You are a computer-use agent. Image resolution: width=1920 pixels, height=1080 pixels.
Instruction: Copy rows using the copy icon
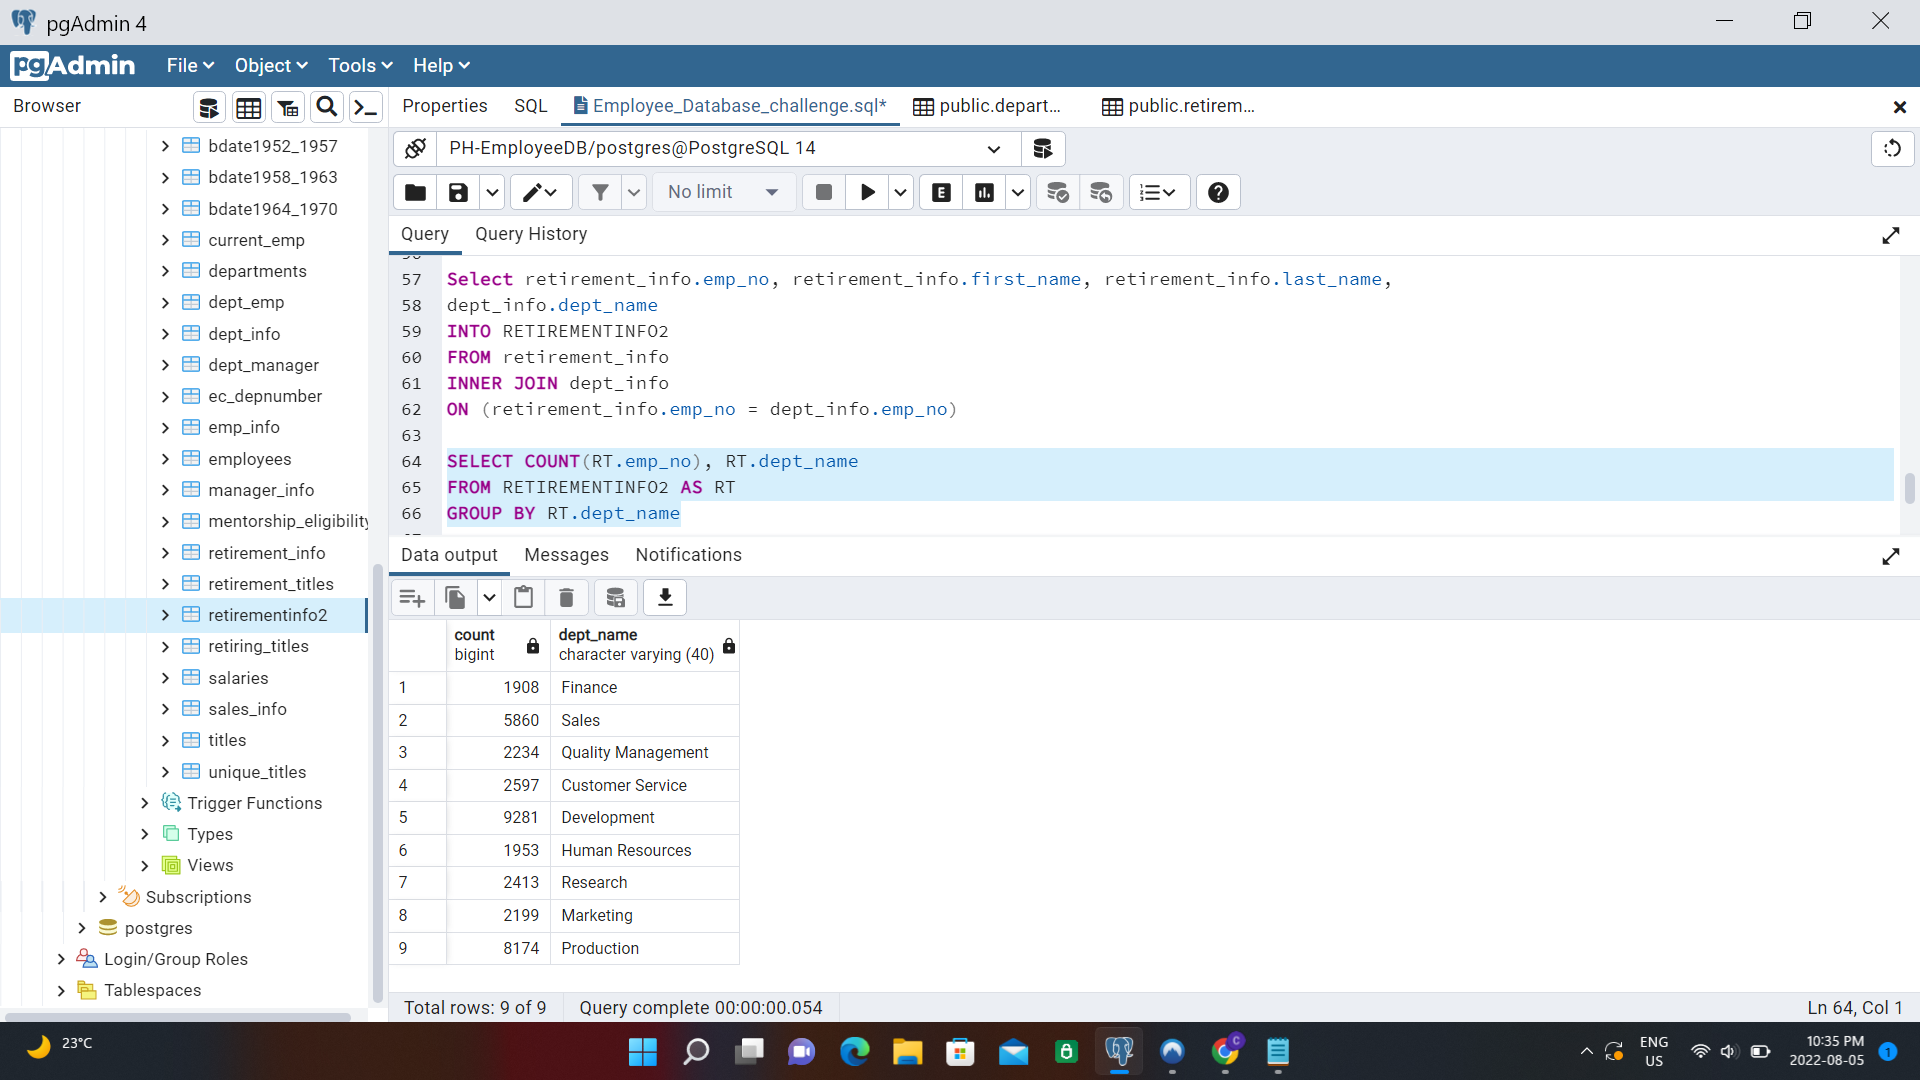[455, 597]
